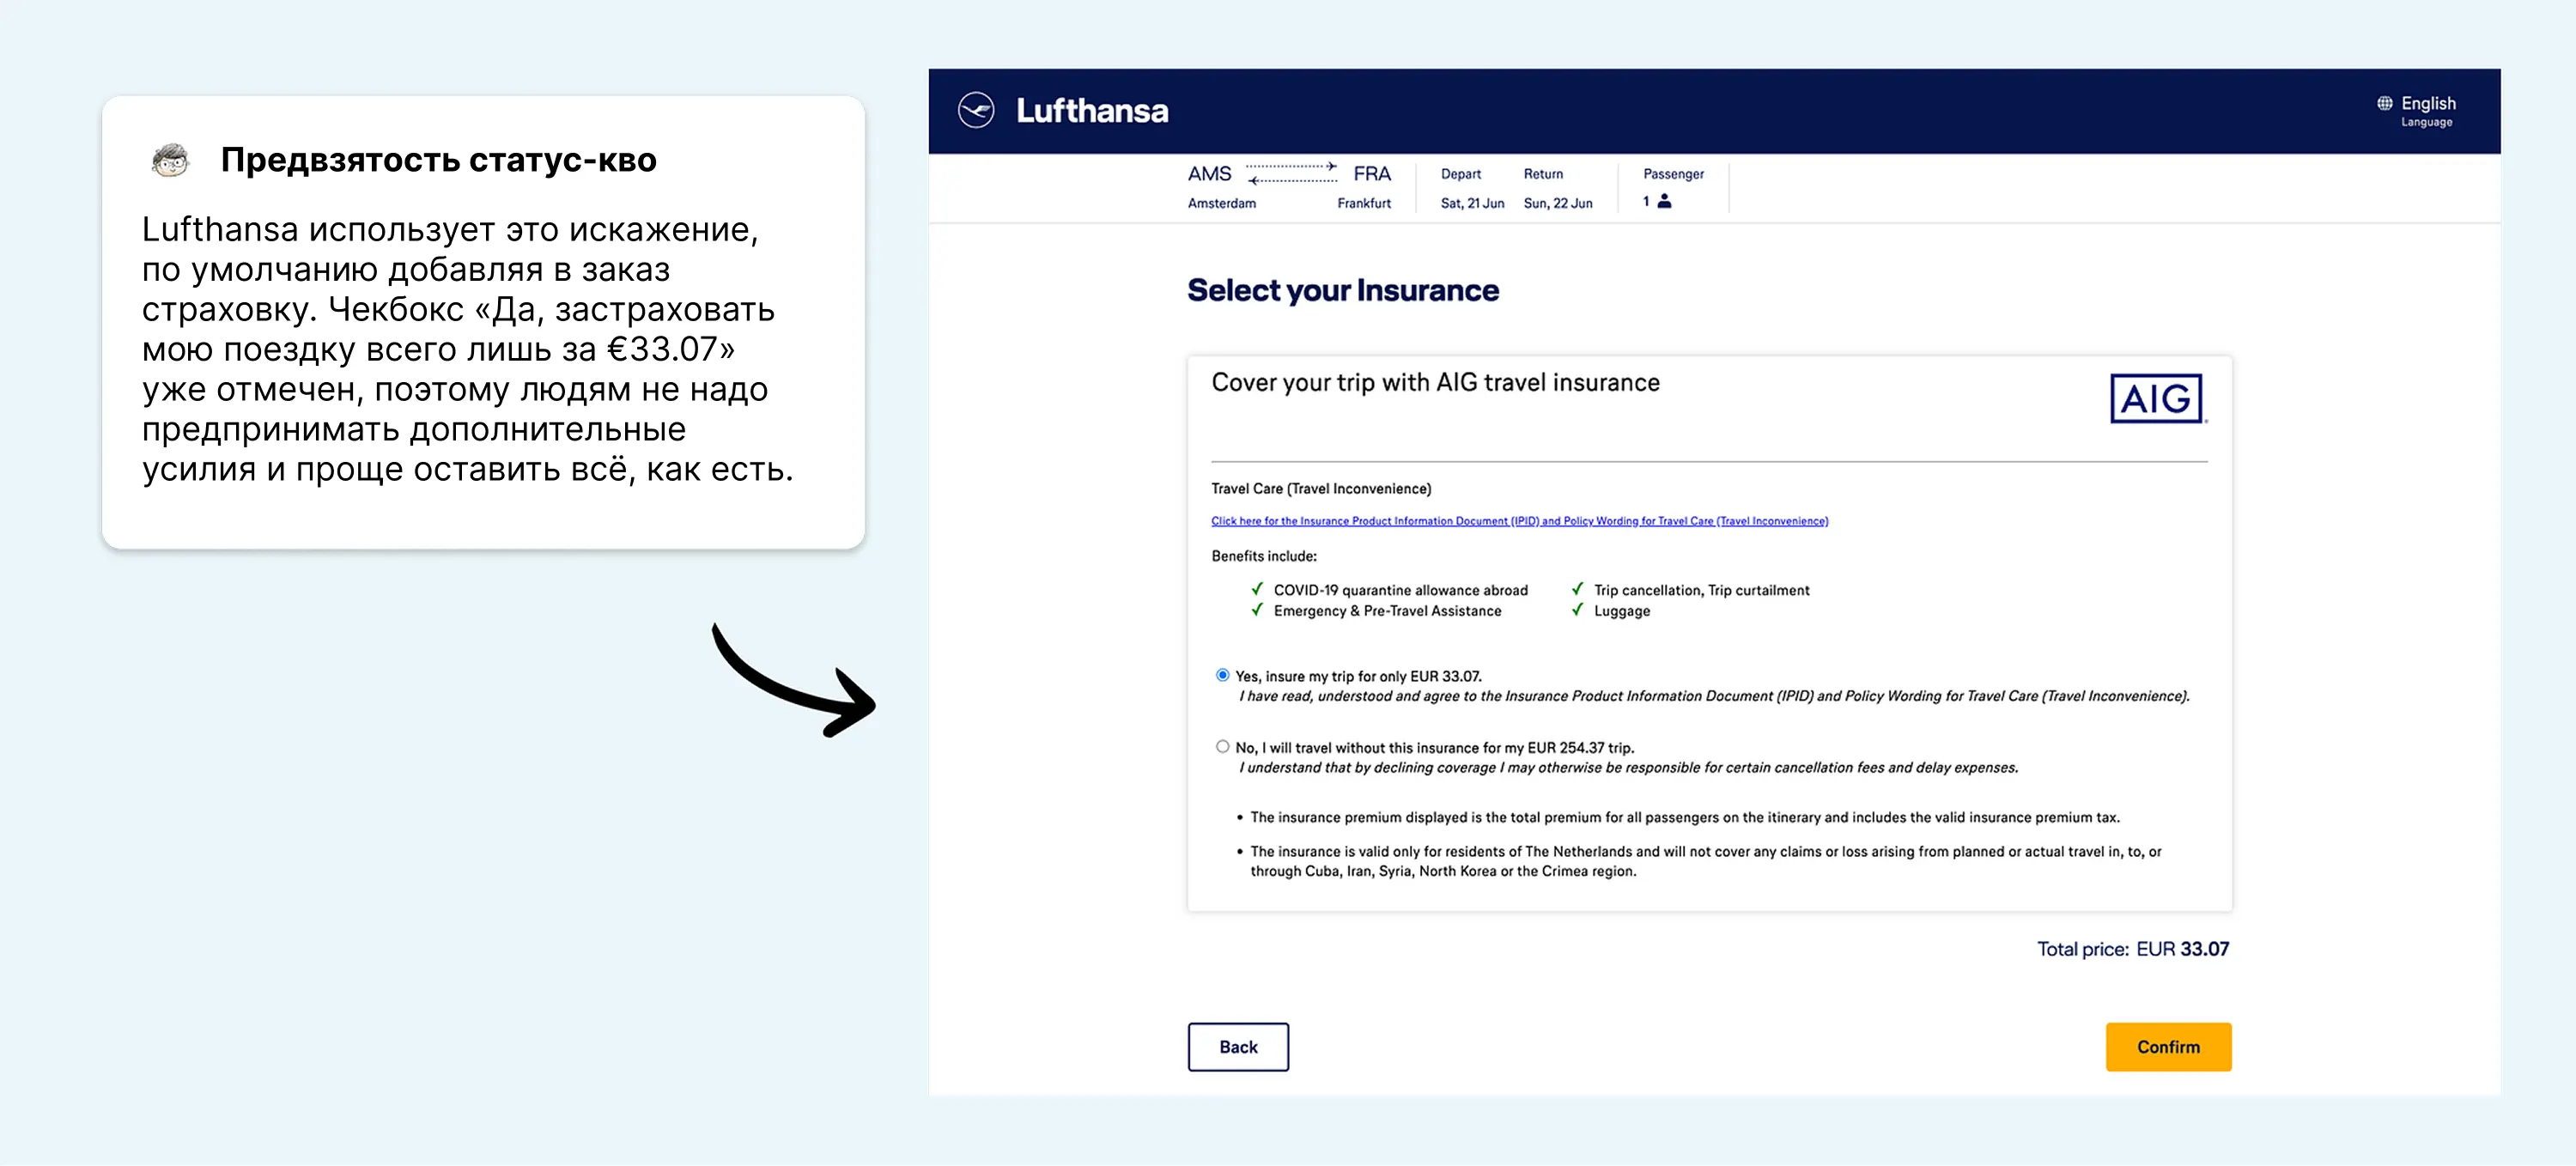The width and height of the screenshot is (2576, 1166).
Task: Click the globe language icon
Action: coord(2384,103)
